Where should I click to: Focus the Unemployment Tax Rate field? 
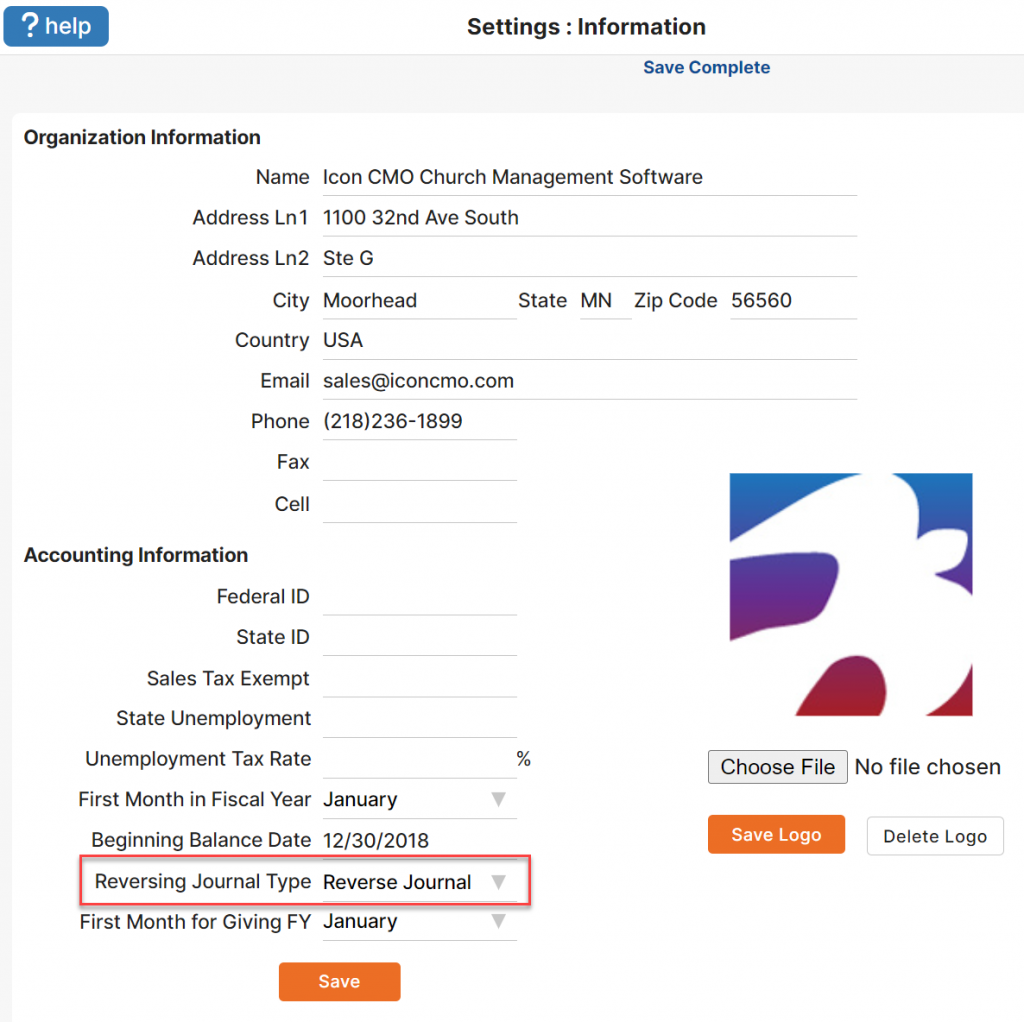418,760
